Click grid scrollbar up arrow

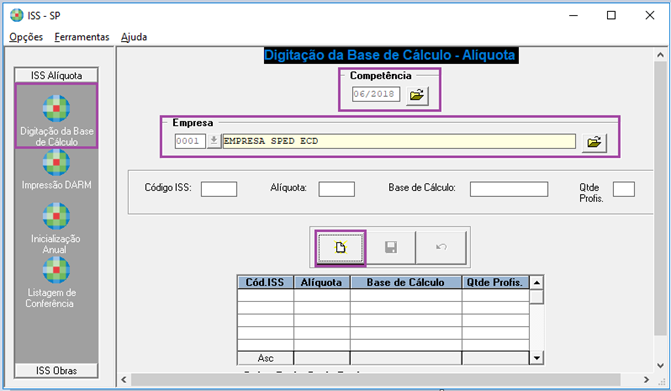click(536, 282)
